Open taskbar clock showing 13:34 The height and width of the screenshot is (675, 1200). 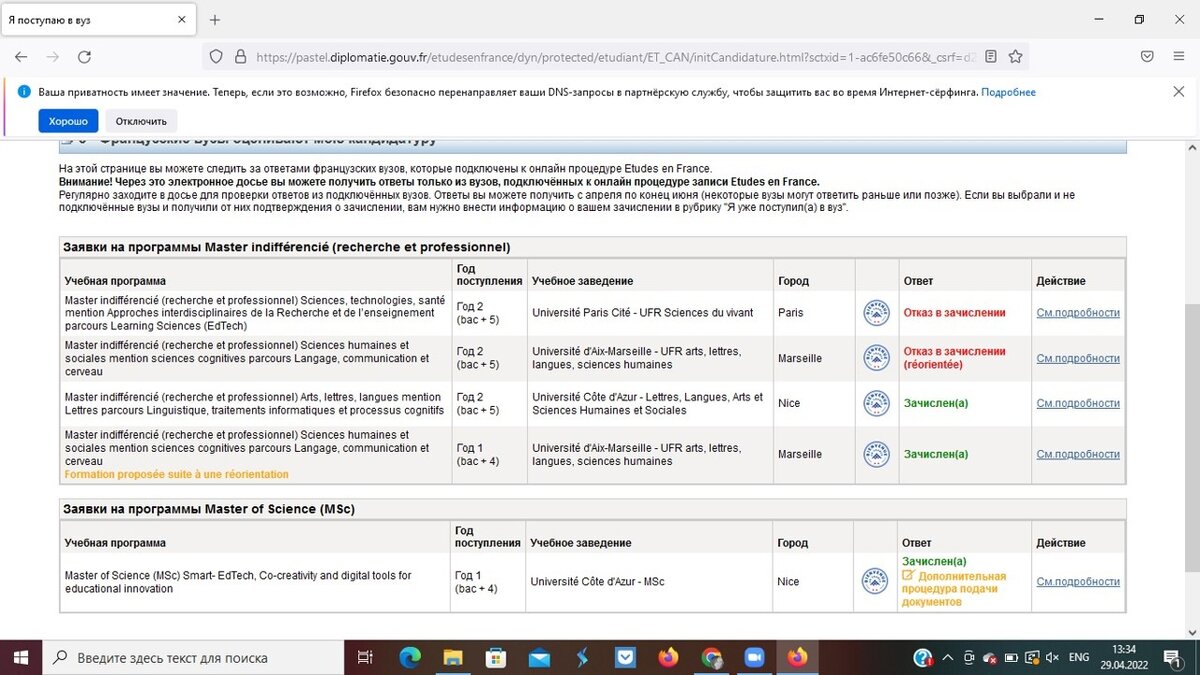point(1125,657)
